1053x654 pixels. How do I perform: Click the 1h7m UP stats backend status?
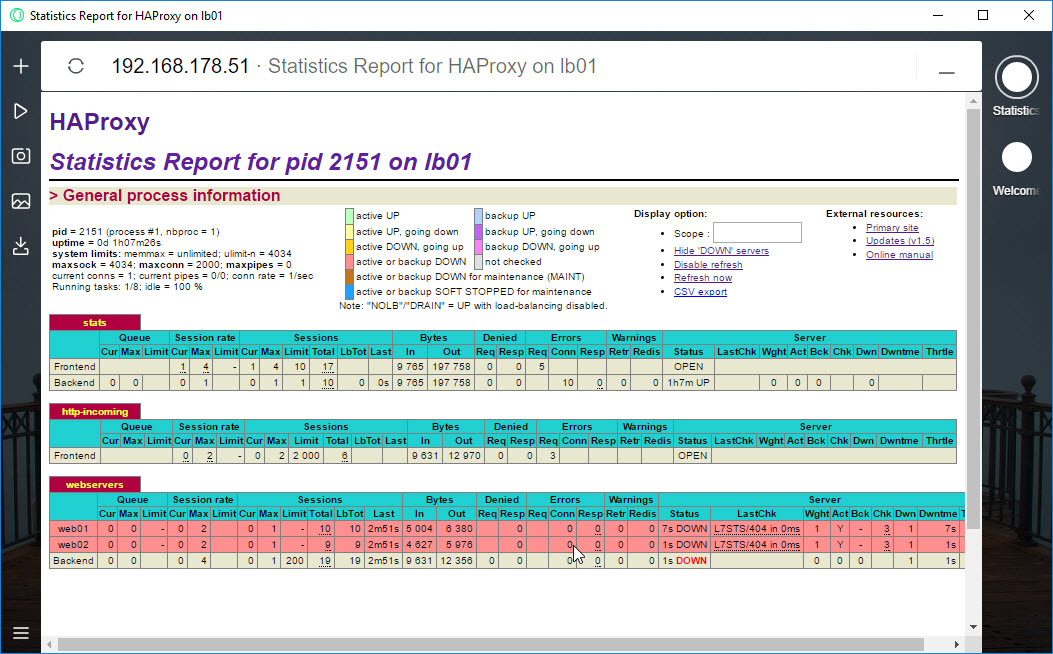point(688,383)
